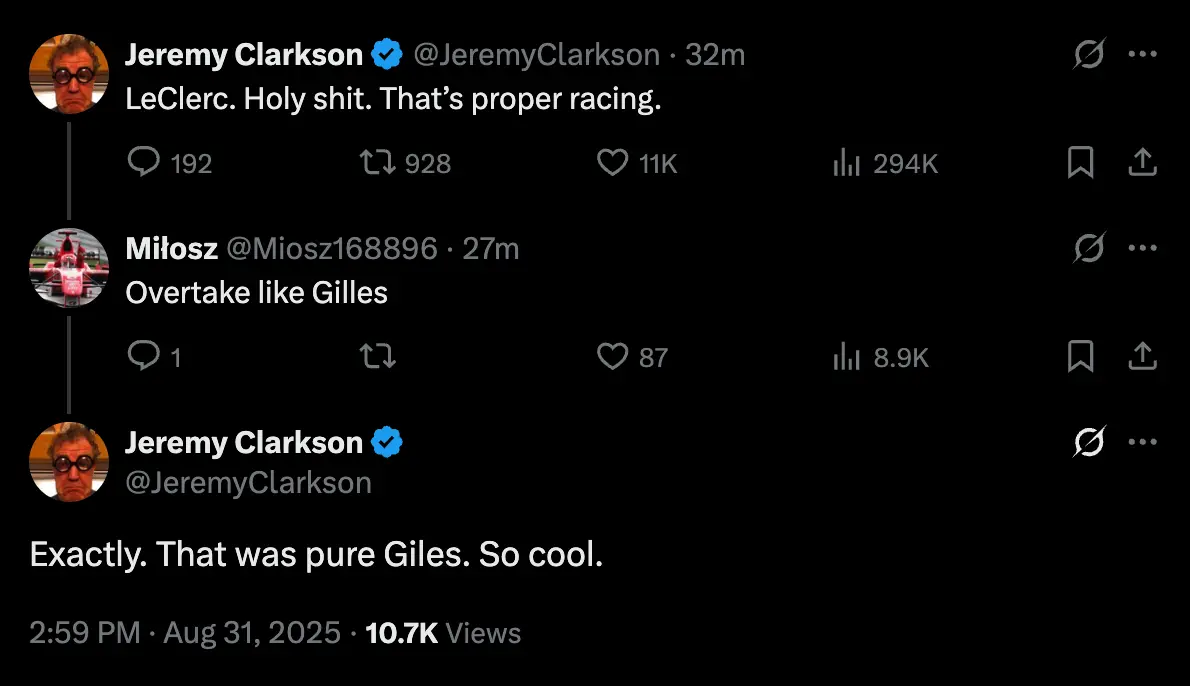Open the more options menu on Miłosz's reply
Viewport: 1190px width, 686px height.
1143,248
